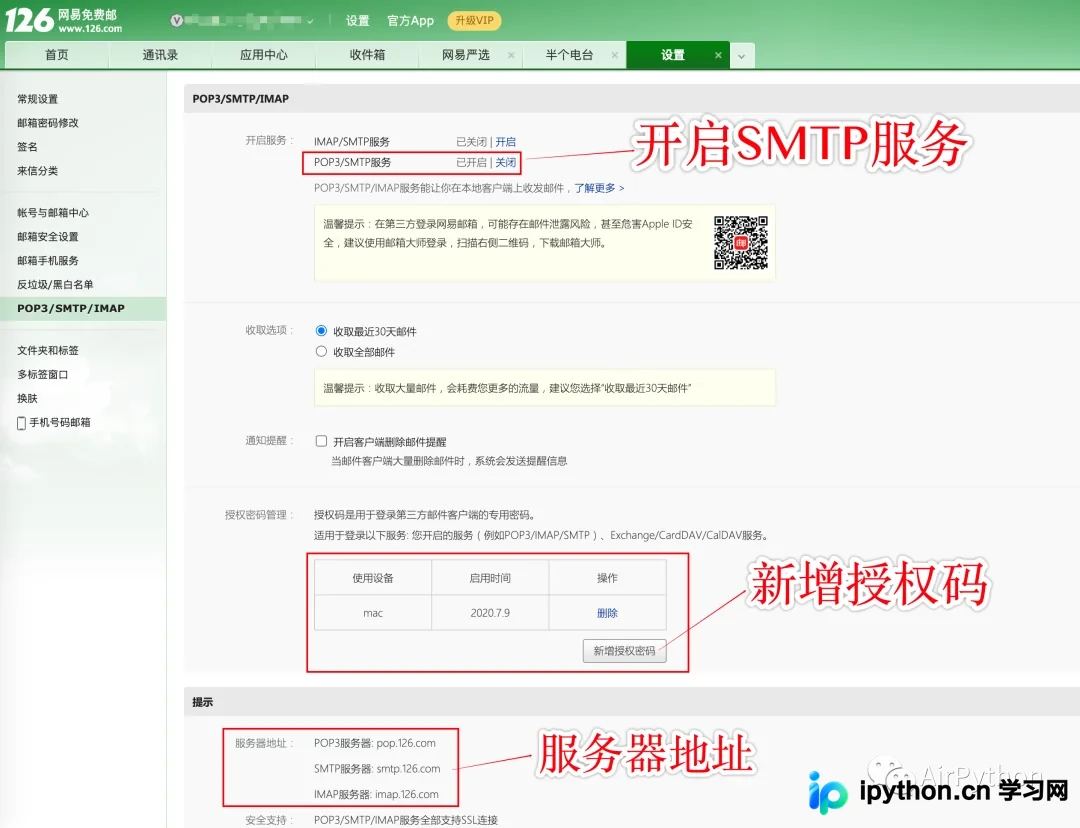
Task: Expand the account name dropdown arrow
Action: (310, 21)
